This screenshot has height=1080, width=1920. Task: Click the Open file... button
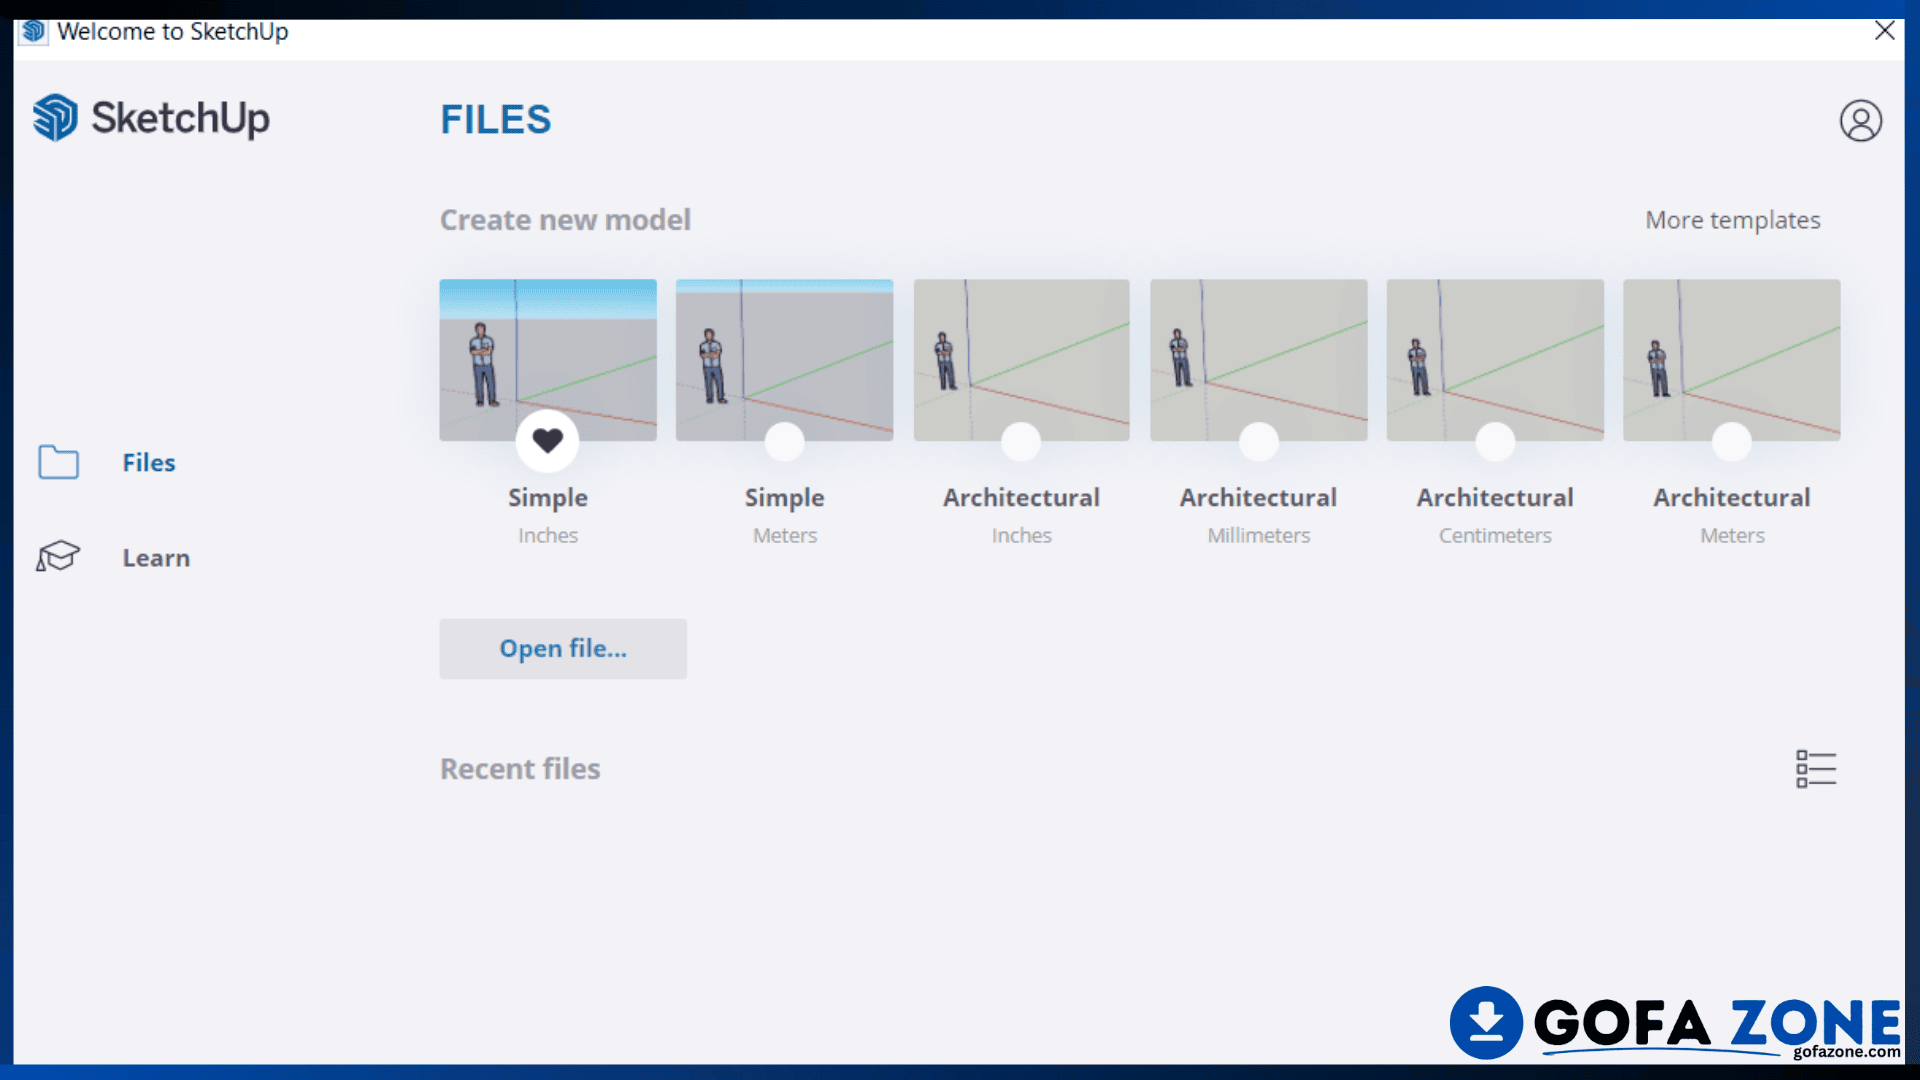[563, 649]
